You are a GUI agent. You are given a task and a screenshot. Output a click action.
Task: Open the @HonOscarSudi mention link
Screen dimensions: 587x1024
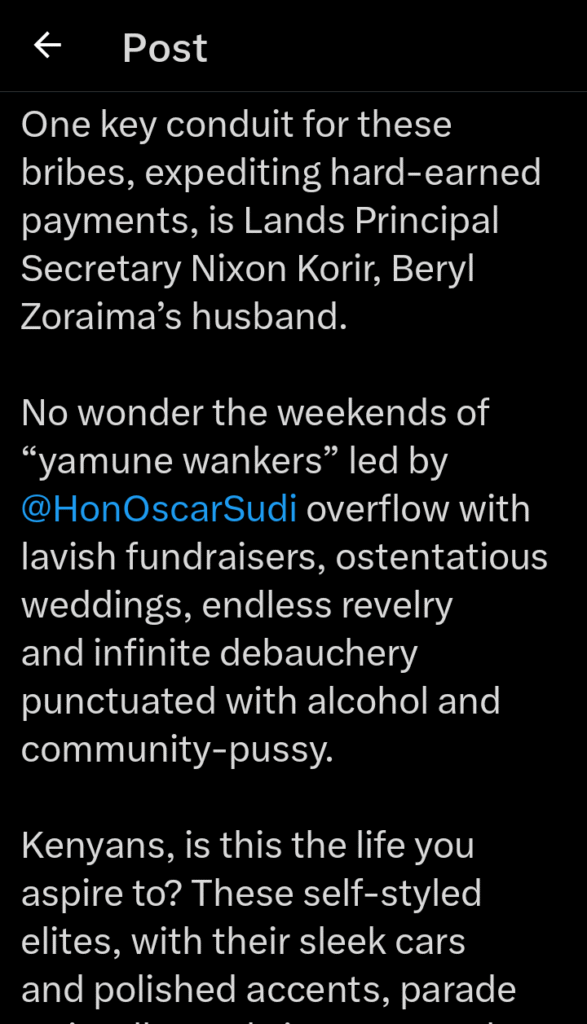(x=159, y=509)
